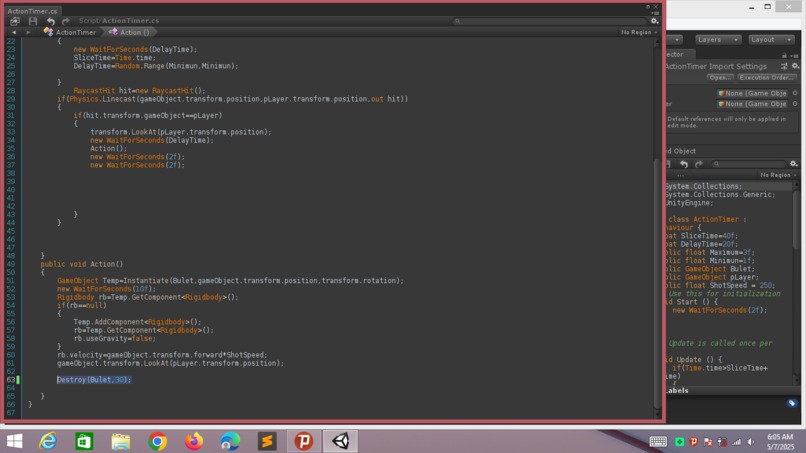Open the No Region dropdown in main editor

tap(639, 32)
